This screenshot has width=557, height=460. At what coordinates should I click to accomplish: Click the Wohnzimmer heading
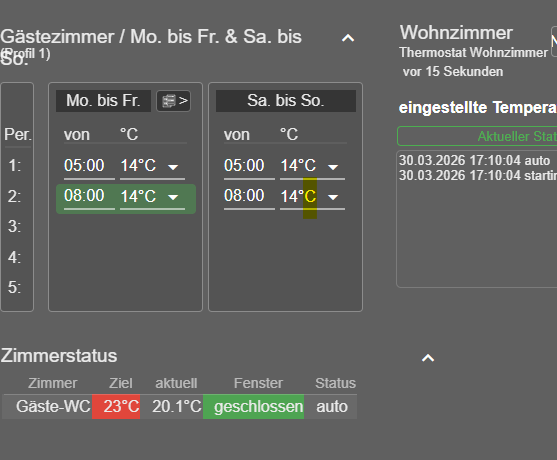point(456,33)
